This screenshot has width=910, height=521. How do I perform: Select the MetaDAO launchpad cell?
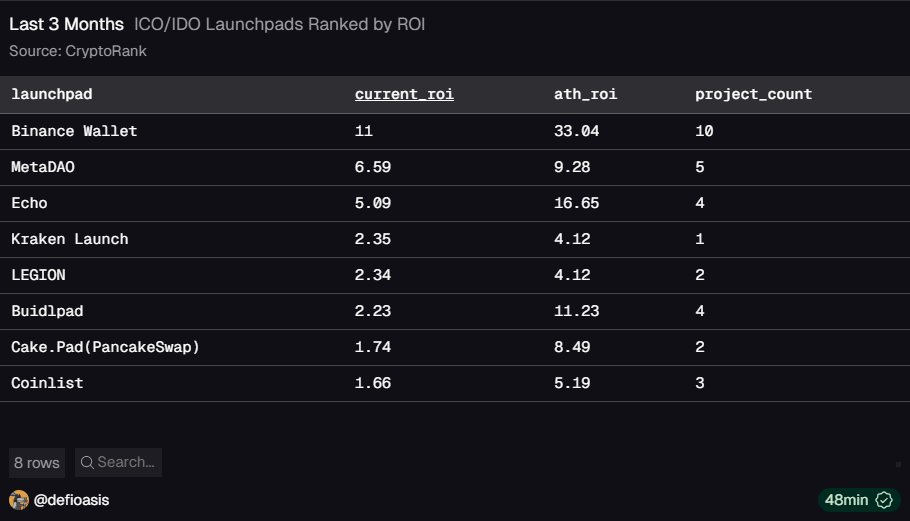click(43, 167)
